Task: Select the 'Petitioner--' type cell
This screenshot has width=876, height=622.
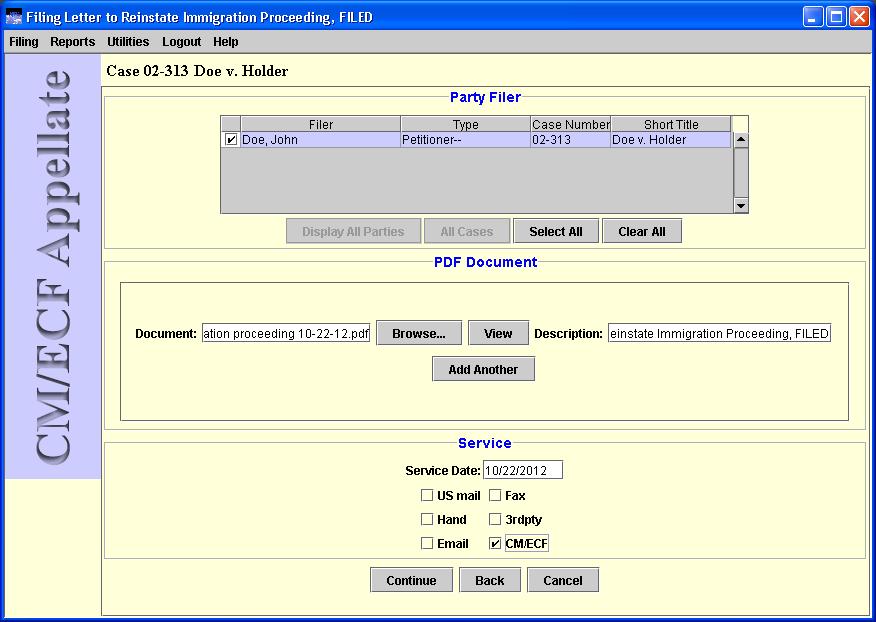Action: [465, 140]
